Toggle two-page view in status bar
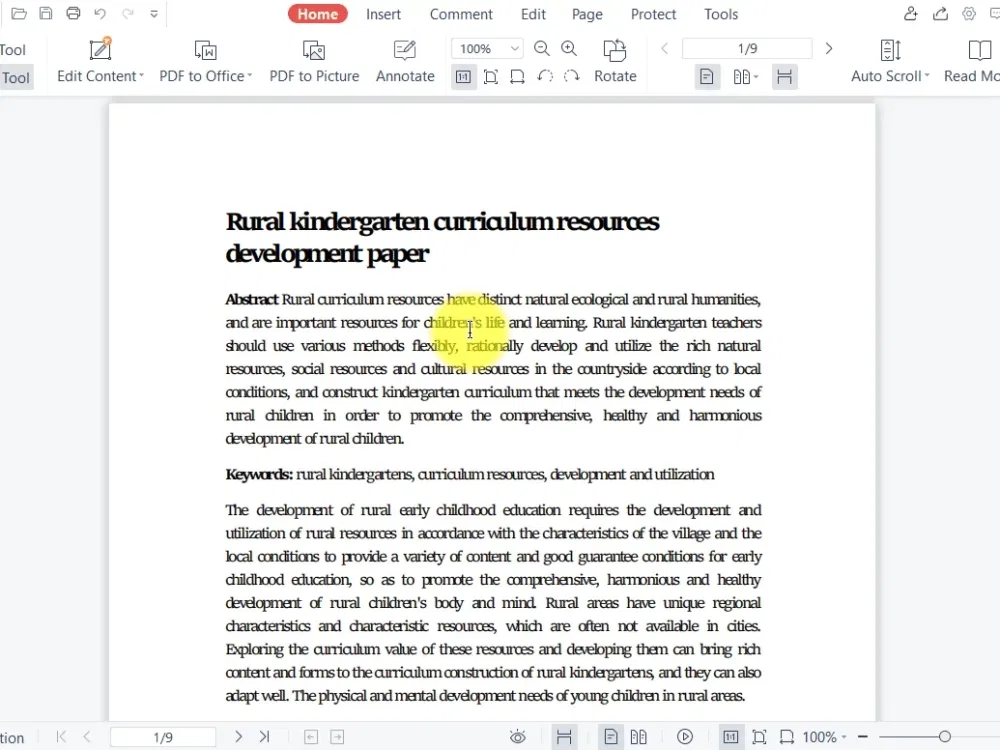 (638, 737)
